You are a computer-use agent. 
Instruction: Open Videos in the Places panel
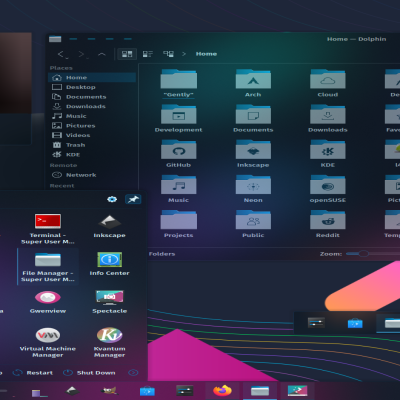(92, 135)
